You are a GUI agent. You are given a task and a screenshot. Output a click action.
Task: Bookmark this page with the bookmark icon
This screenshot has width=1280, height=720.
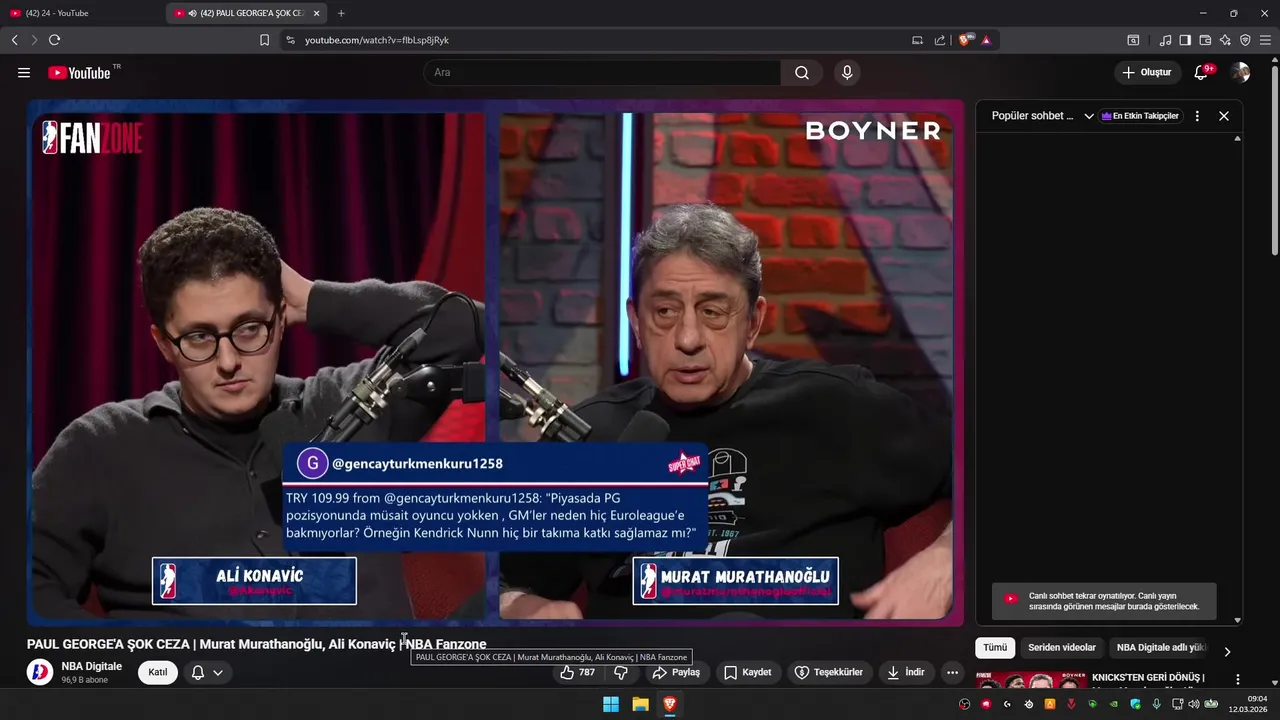[x=264, y=40]
